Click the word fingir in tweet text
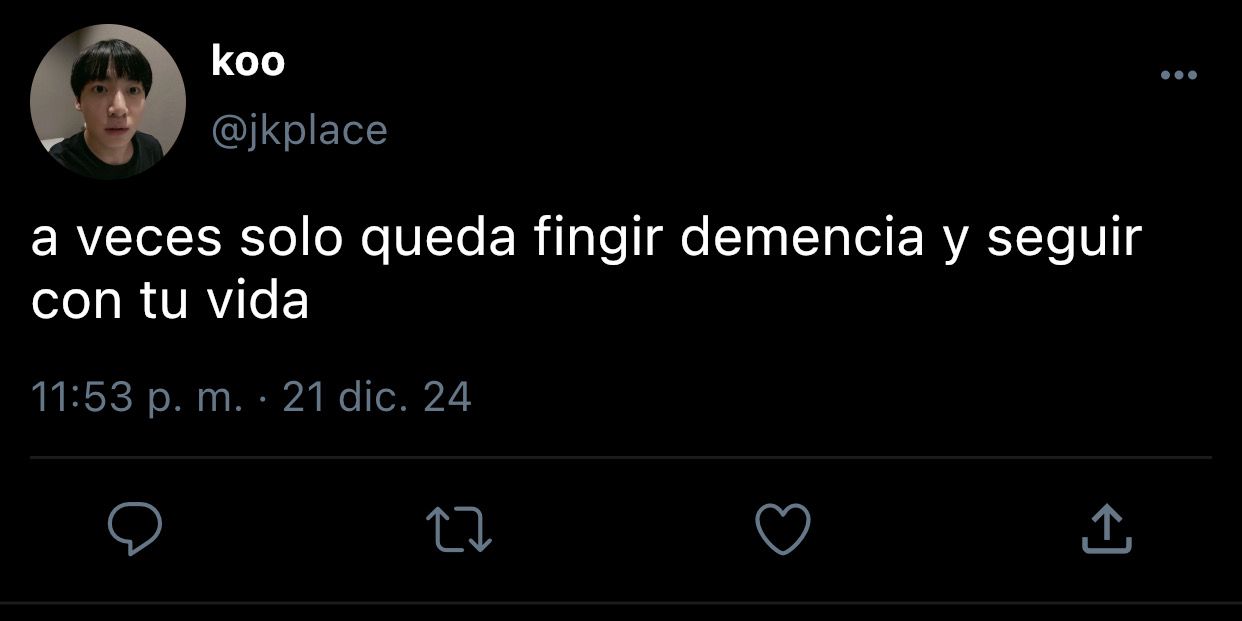Screen dimensions: 1242x621 pos(598,242)
